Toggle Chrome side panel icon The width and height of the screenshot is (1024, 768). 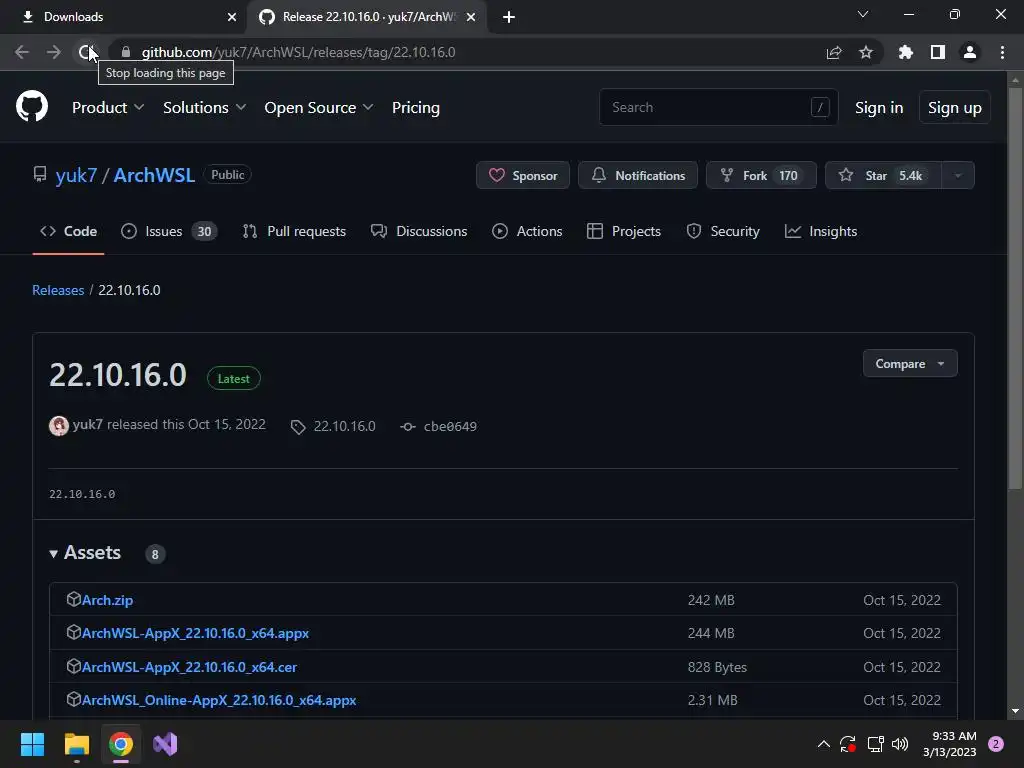coord(938,52)
